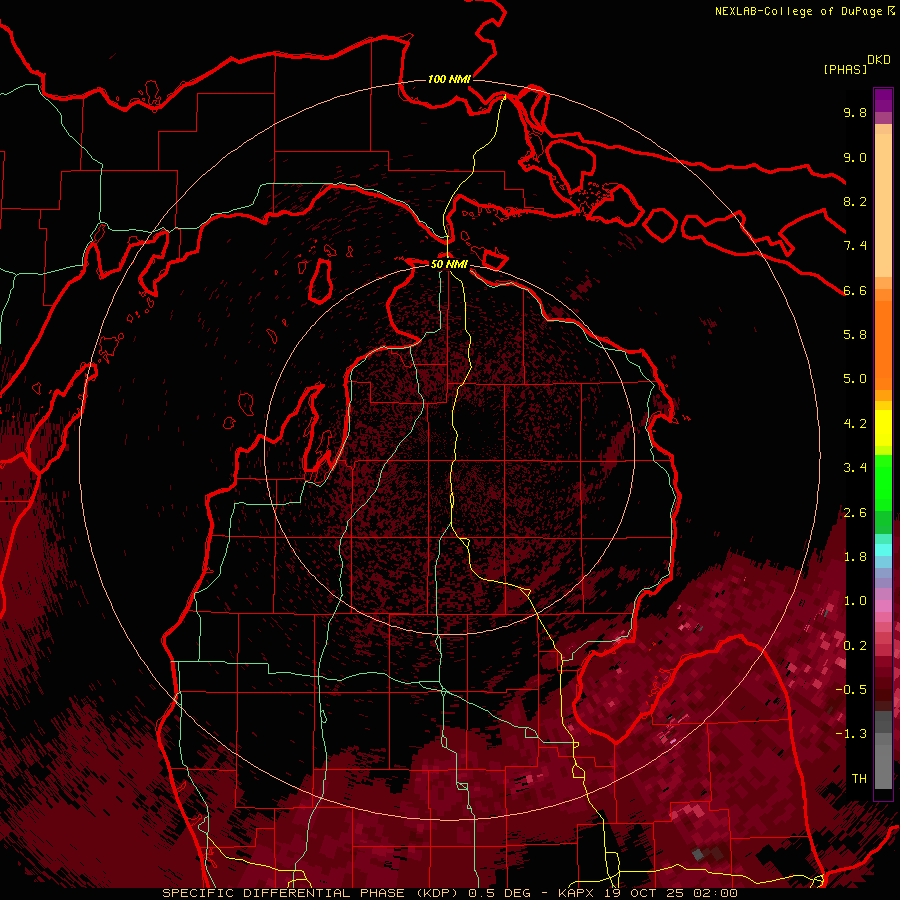Click the -0.5 color scale value
The height and width of the screenshot is (900, 900).
(x=851, y=690)
